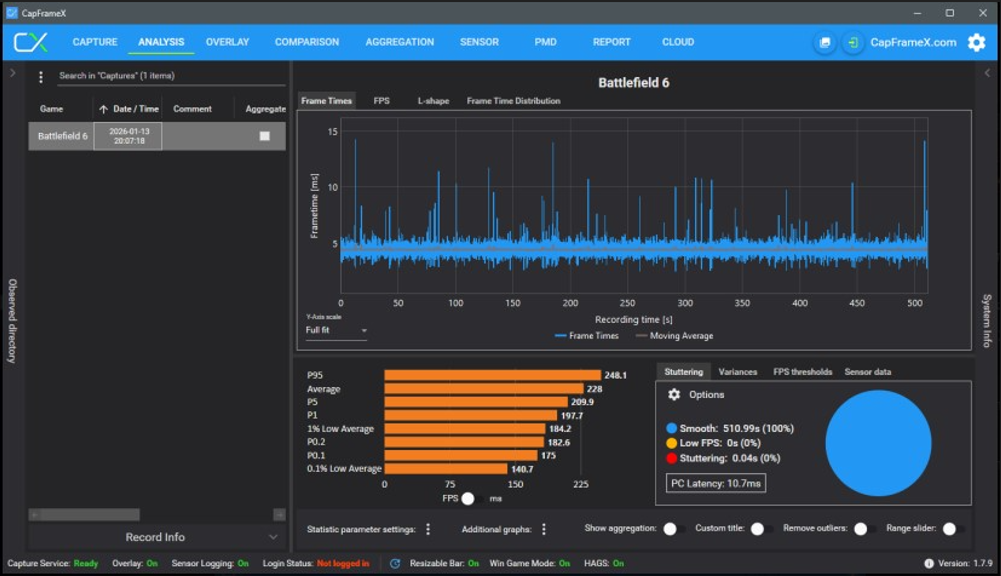Open the Y-Axis scale Full fit dropdown
This screenshot has width=1001, height=576.
click(x=336, y=330)
